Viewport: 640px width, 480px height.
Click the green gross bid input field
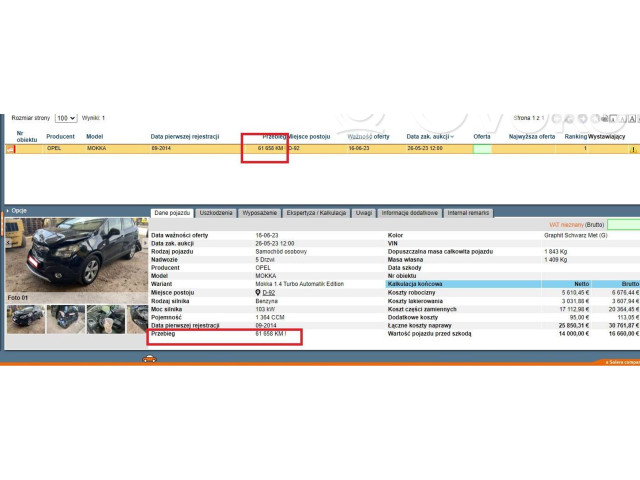click(623, 224)
